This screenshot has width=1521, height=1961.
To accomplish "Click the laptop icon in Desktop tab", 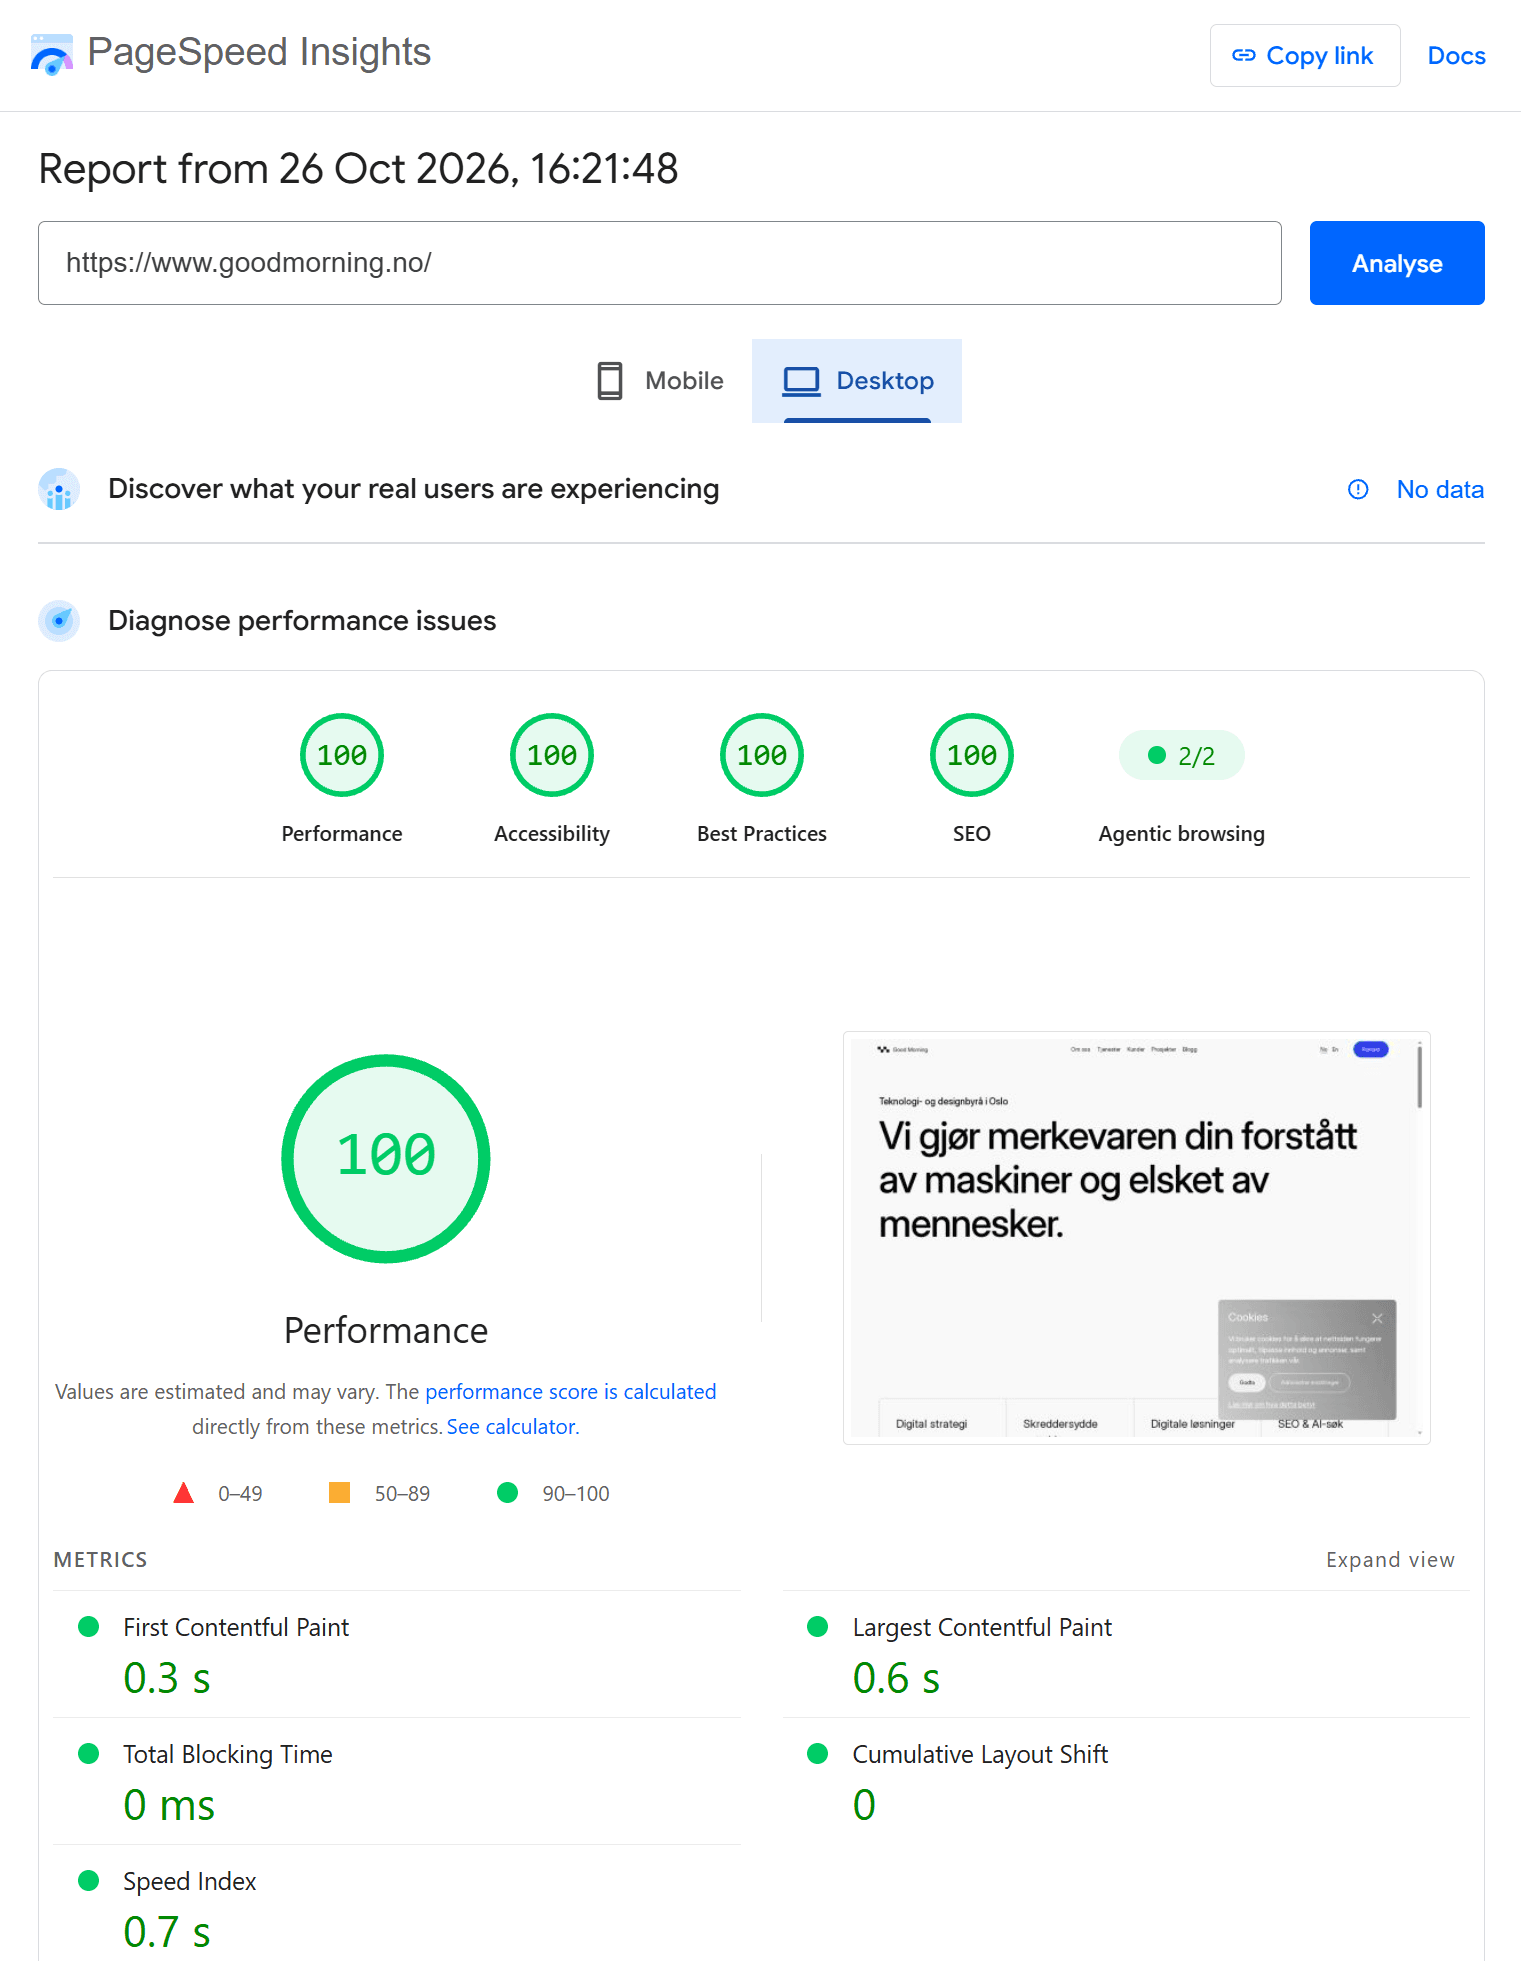I will [x=802, y=381].
